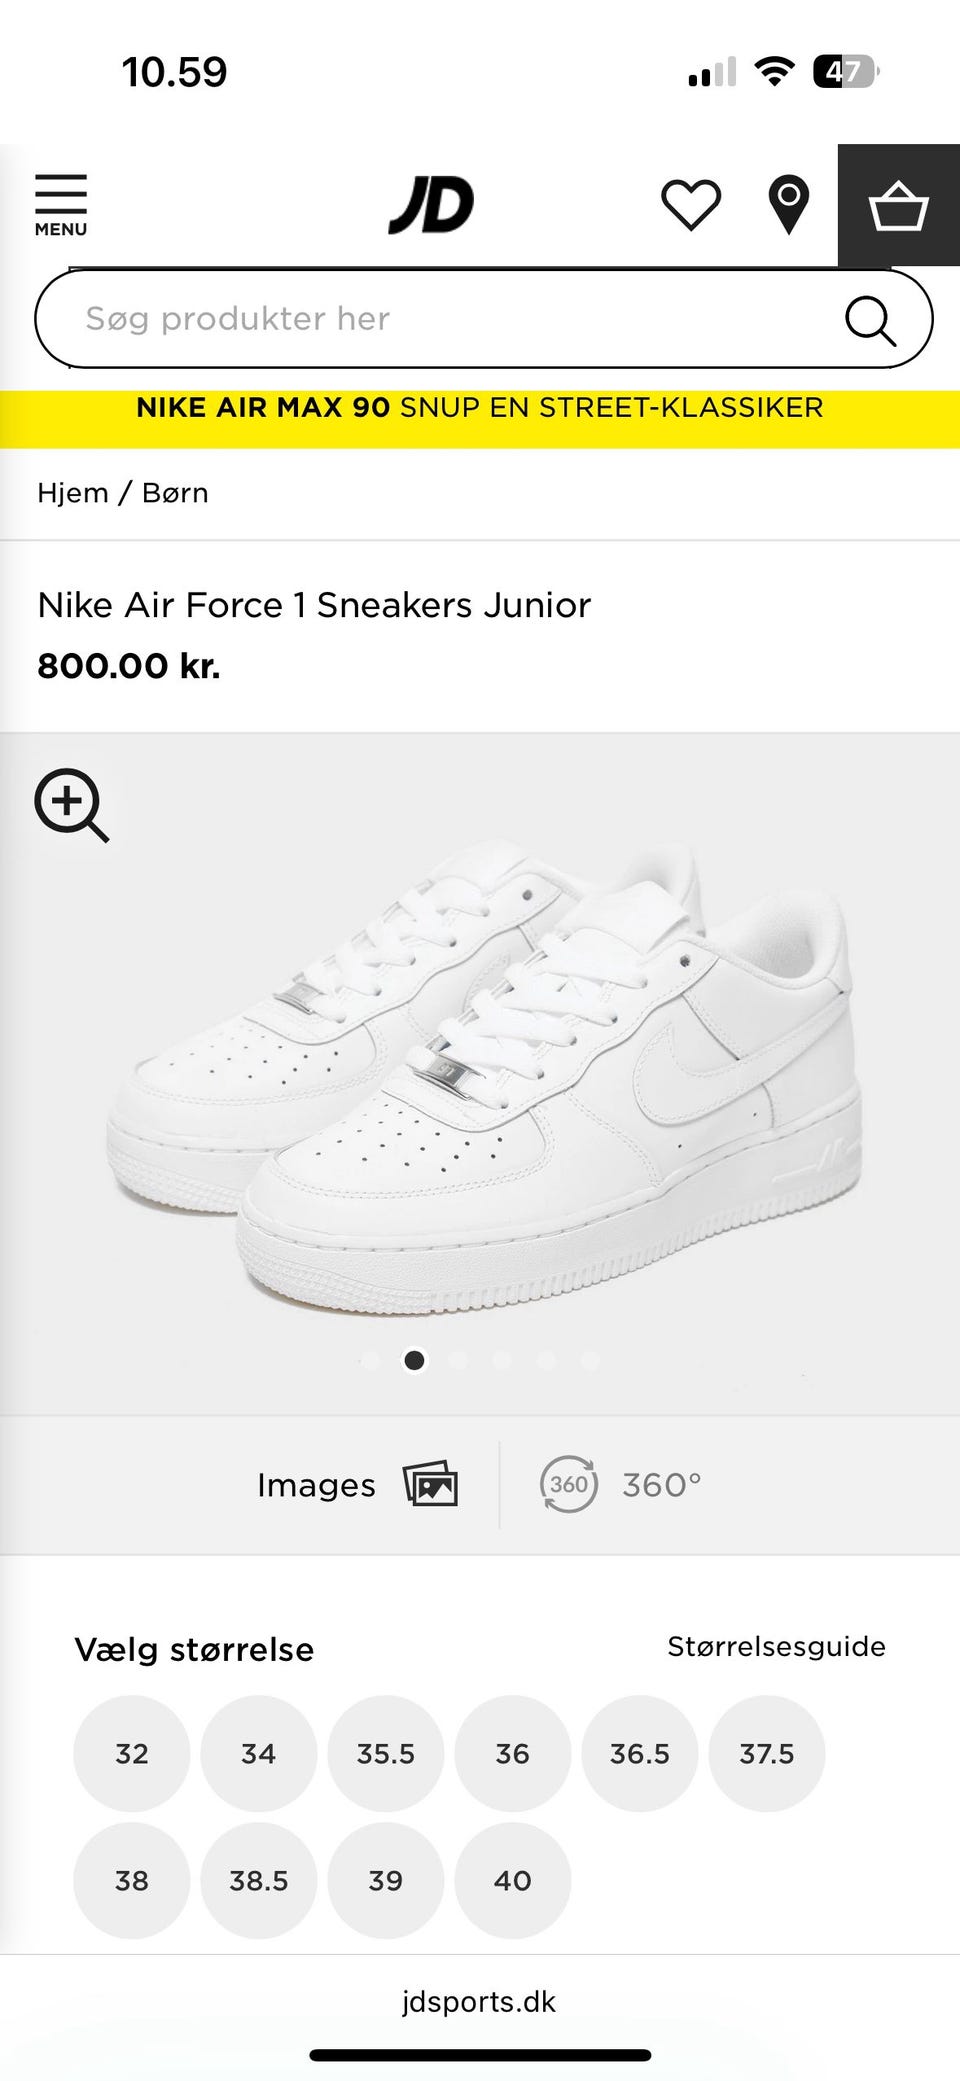
Task: Open the shopping basket icon
Action: [x=898, y=206]
